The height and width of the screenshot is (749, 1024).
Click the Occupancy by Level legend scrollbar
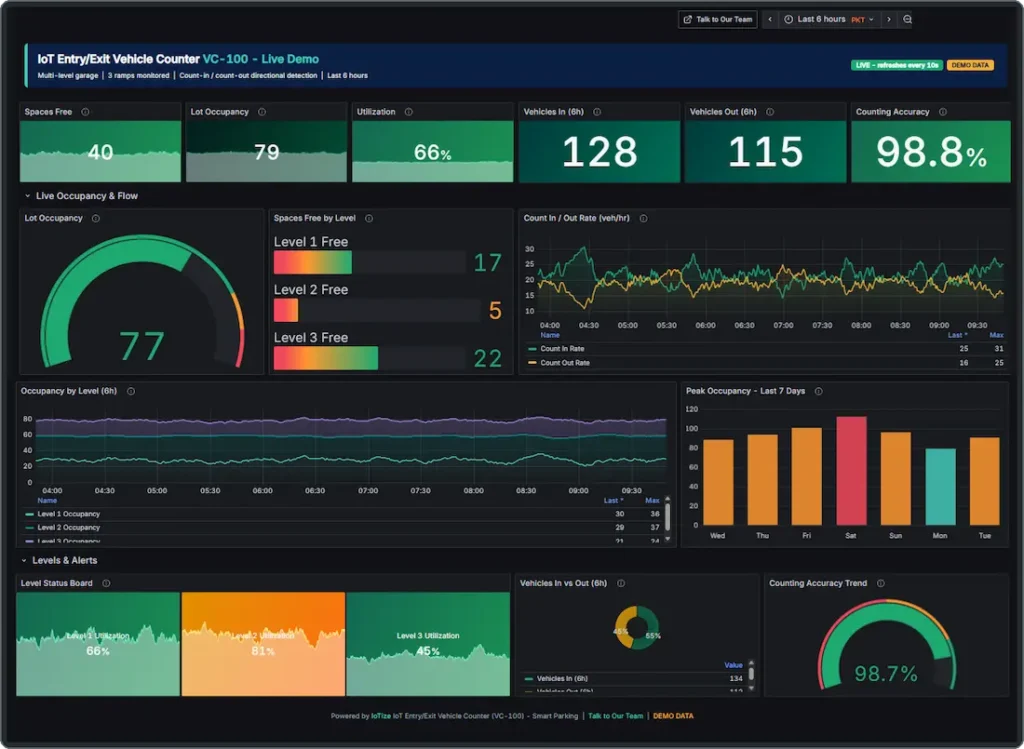pyautogui.click(x=667, y=519)
